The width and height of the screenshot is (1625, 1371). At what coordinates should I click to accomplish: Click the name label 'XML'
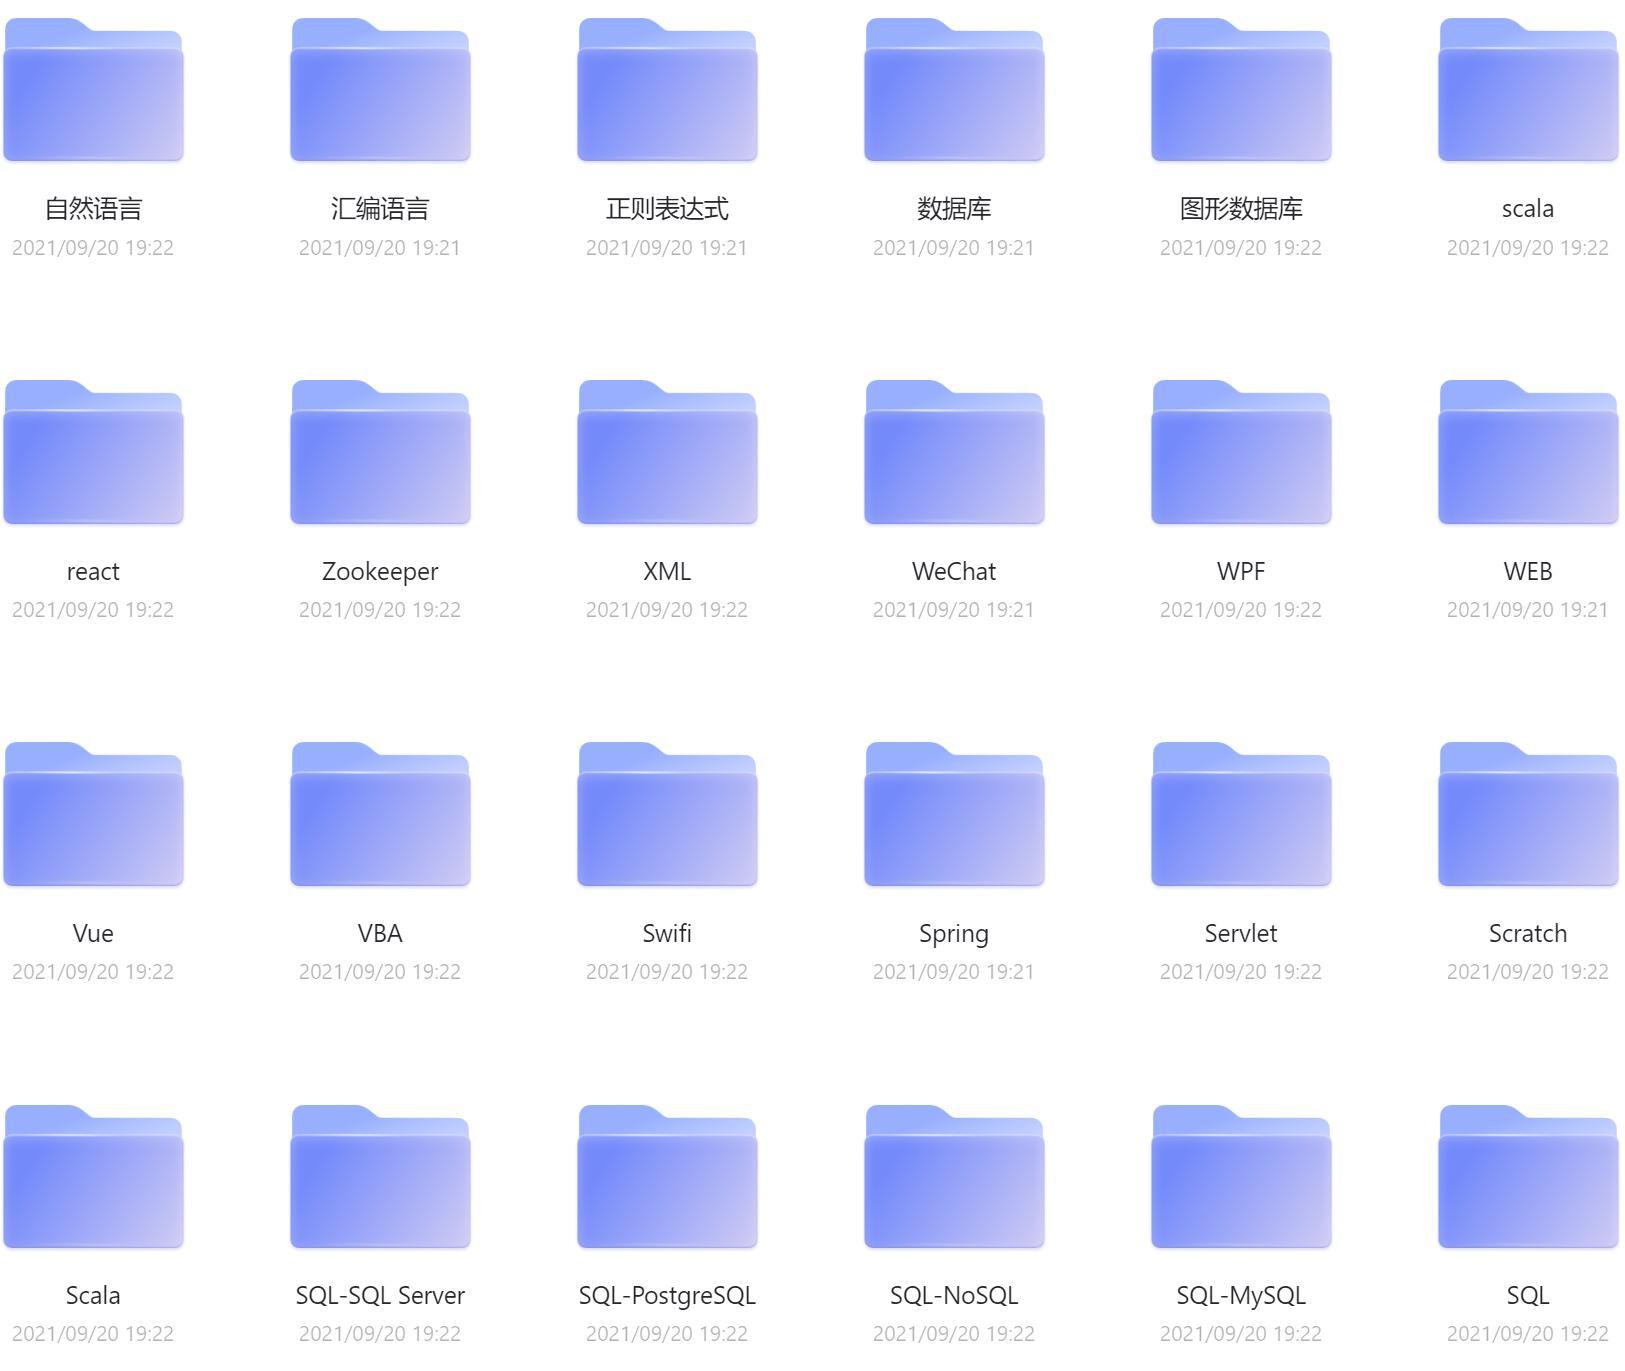pos(667,572)
